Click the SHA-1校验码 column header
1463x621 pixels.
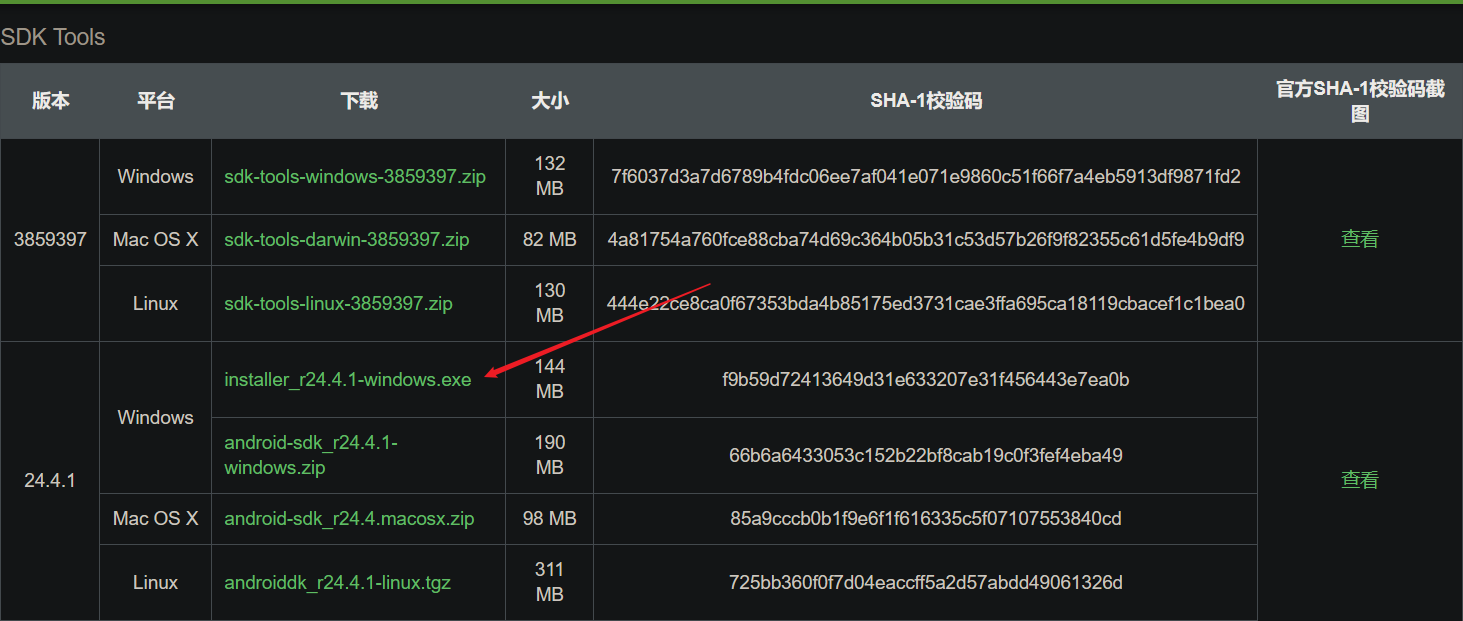(926, 101)
